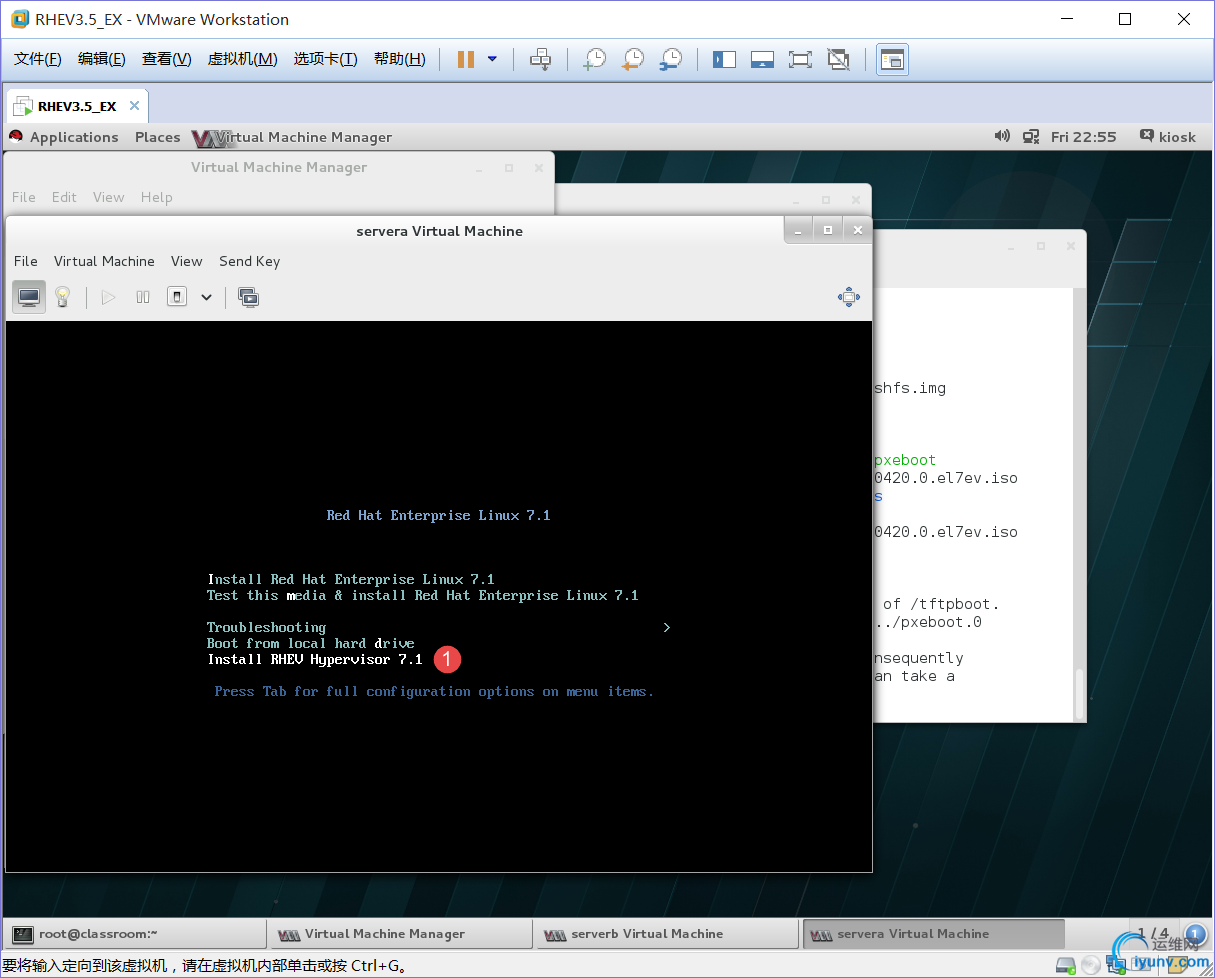The image size is (1215, 978).
Task: Click the GNOME volume speaker icon
Action: [x=1002, y=136]
